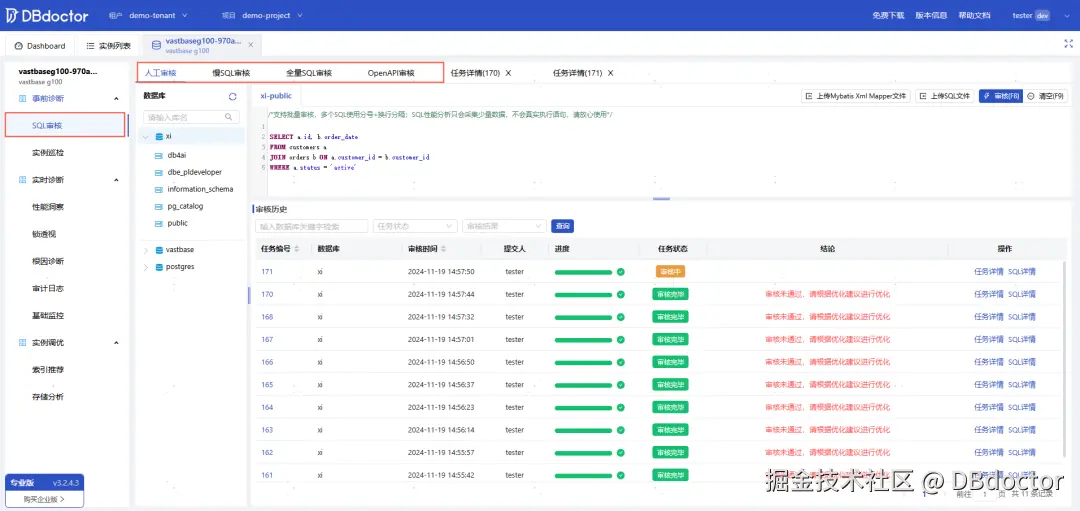Open 锁透视 in the sidebar
The image size is (1080, 511).
(43, 234)
